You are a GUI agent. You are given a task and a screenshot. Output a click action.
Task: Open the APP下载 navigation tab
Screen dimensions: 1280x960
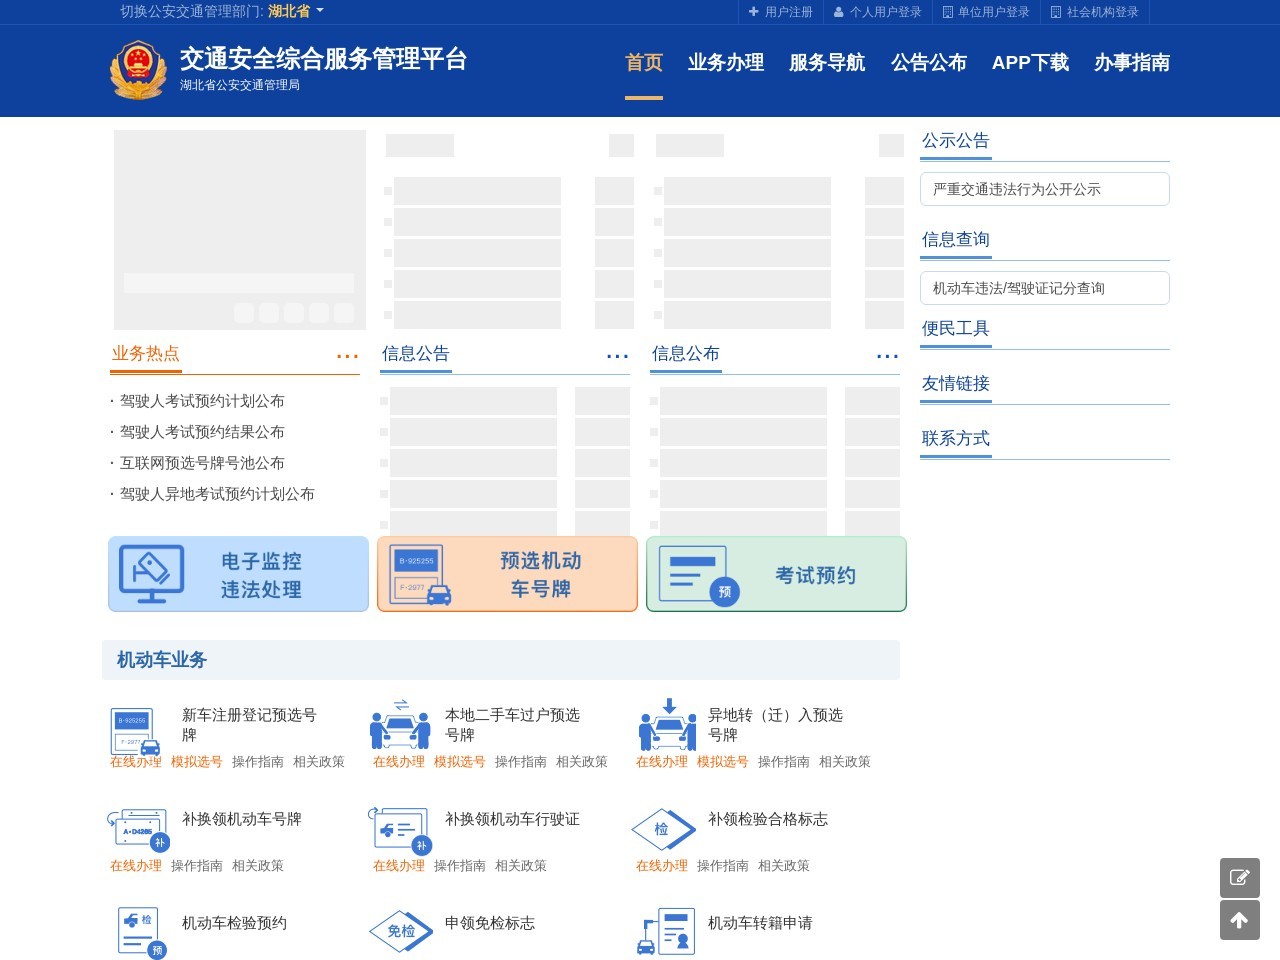1031,63
